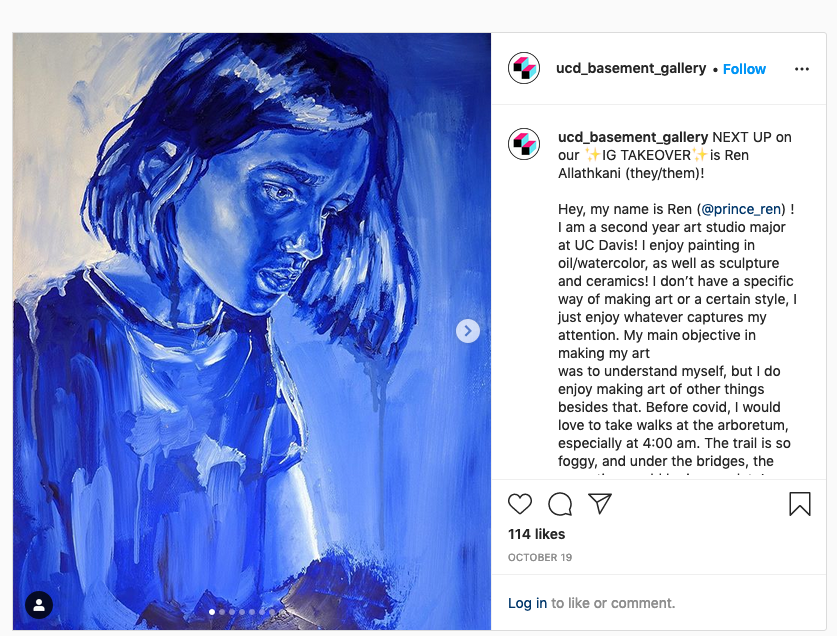Click the gallery avatar beside the caption
This screenshot has width=837, height=636.
pos(524,145)
